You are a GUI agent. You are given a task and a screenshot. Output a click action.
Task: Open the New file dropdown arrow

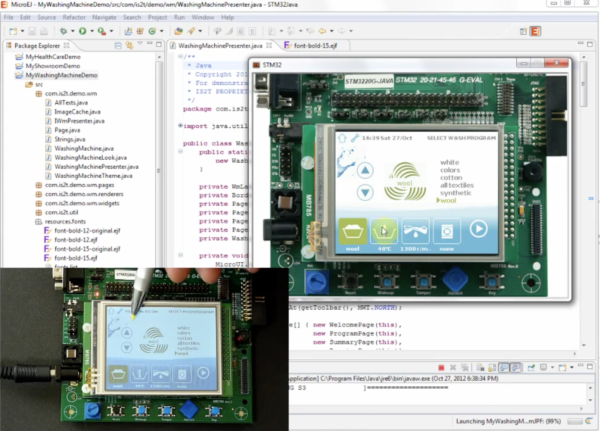pos(22,31)
